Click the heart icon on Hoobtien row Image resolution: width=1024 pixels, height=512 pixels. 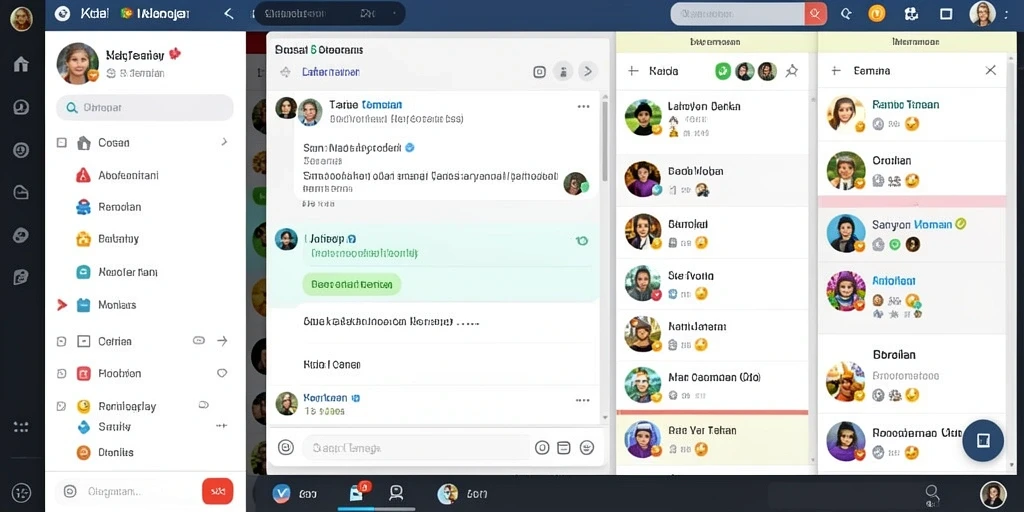(222, 373)
